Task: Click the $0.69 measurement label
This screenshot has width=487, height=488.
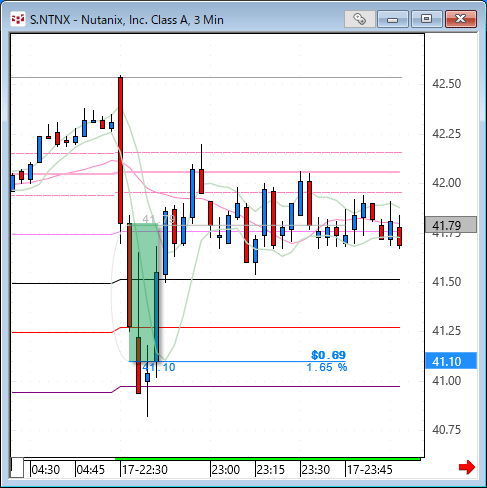Action: (328, 355)
